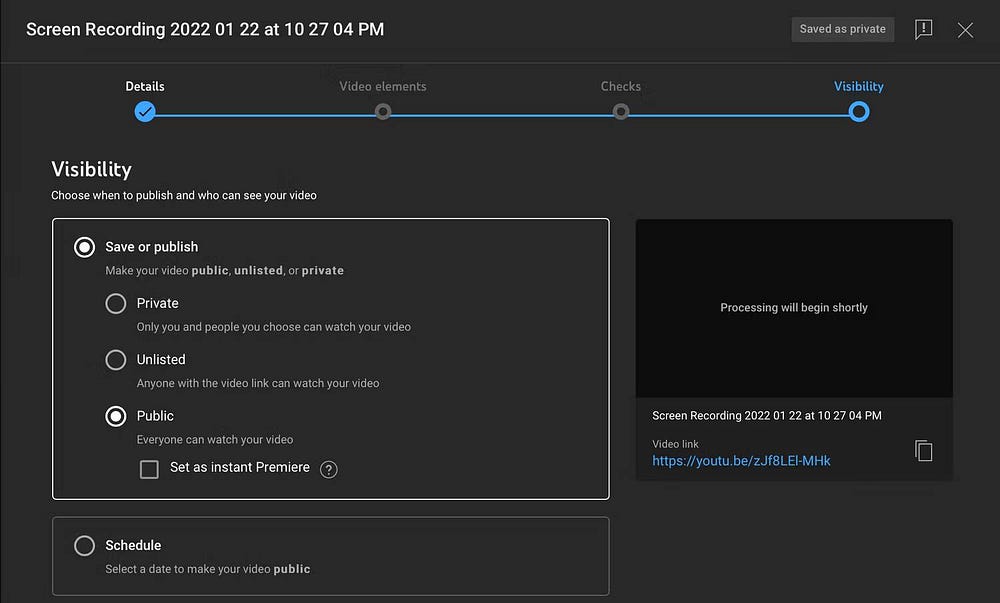
Task: Click the completed Details step checkmark
Action: coord(145,112)
